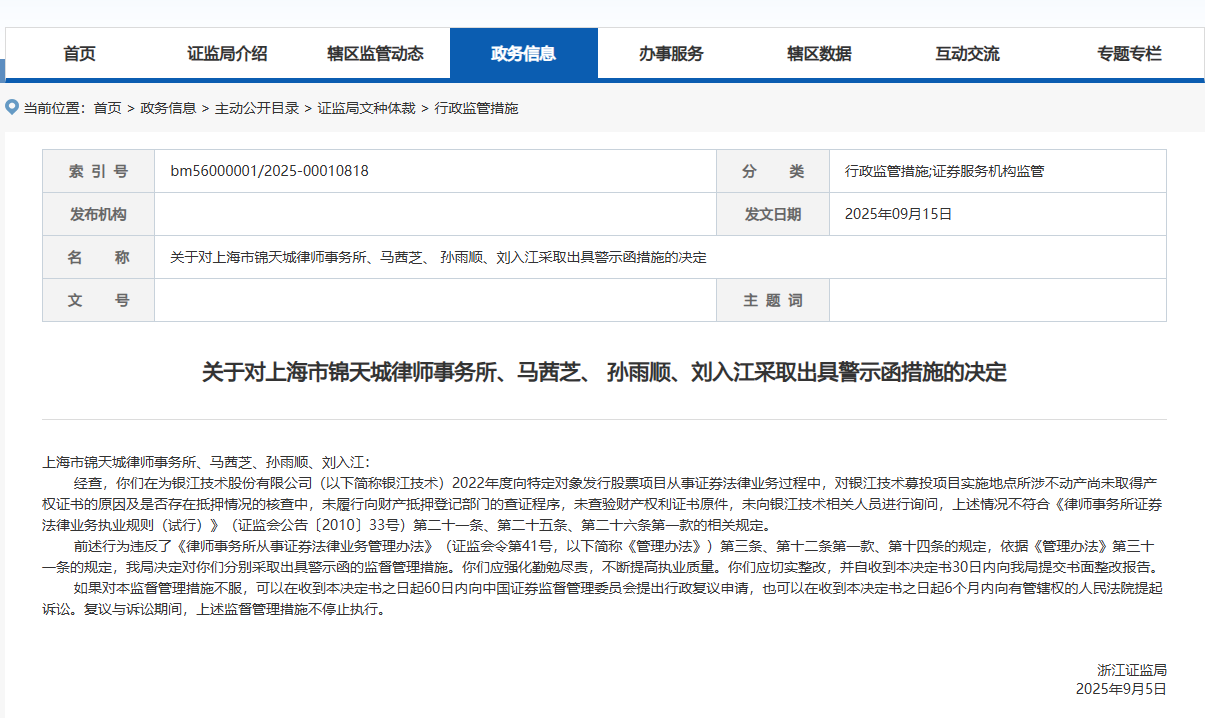Click the 名称 header cell

pyautogui.click(x=98, y=257)
